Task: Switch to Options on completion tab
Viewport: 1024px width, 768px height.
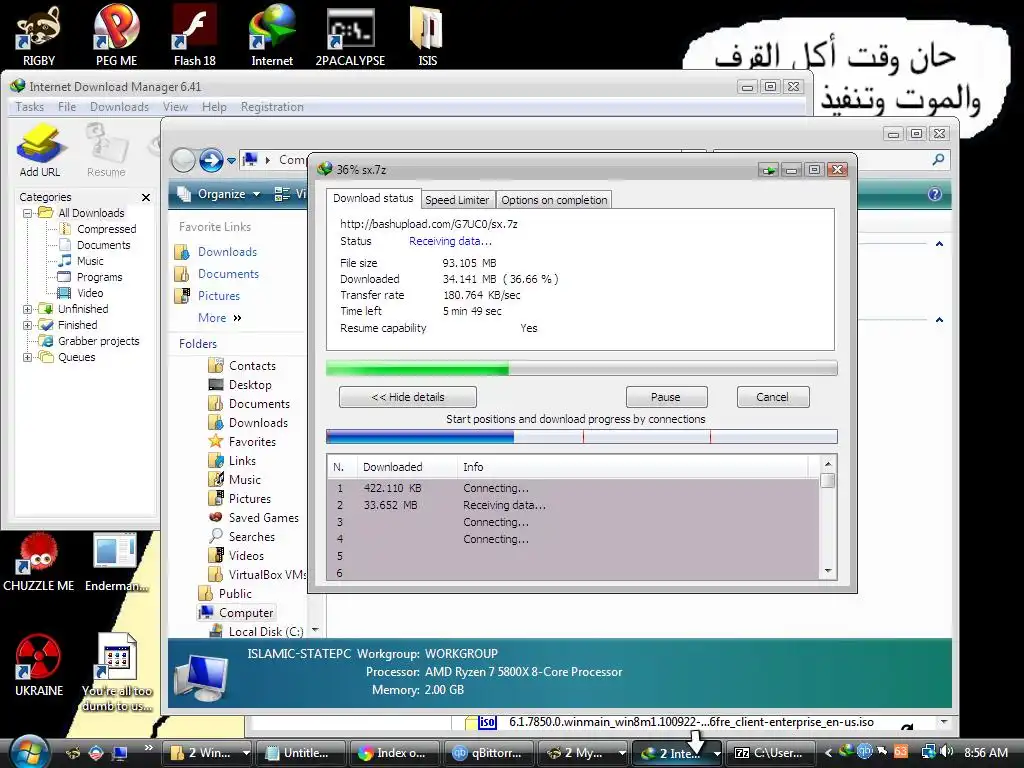Action: (x=554, y=200)
